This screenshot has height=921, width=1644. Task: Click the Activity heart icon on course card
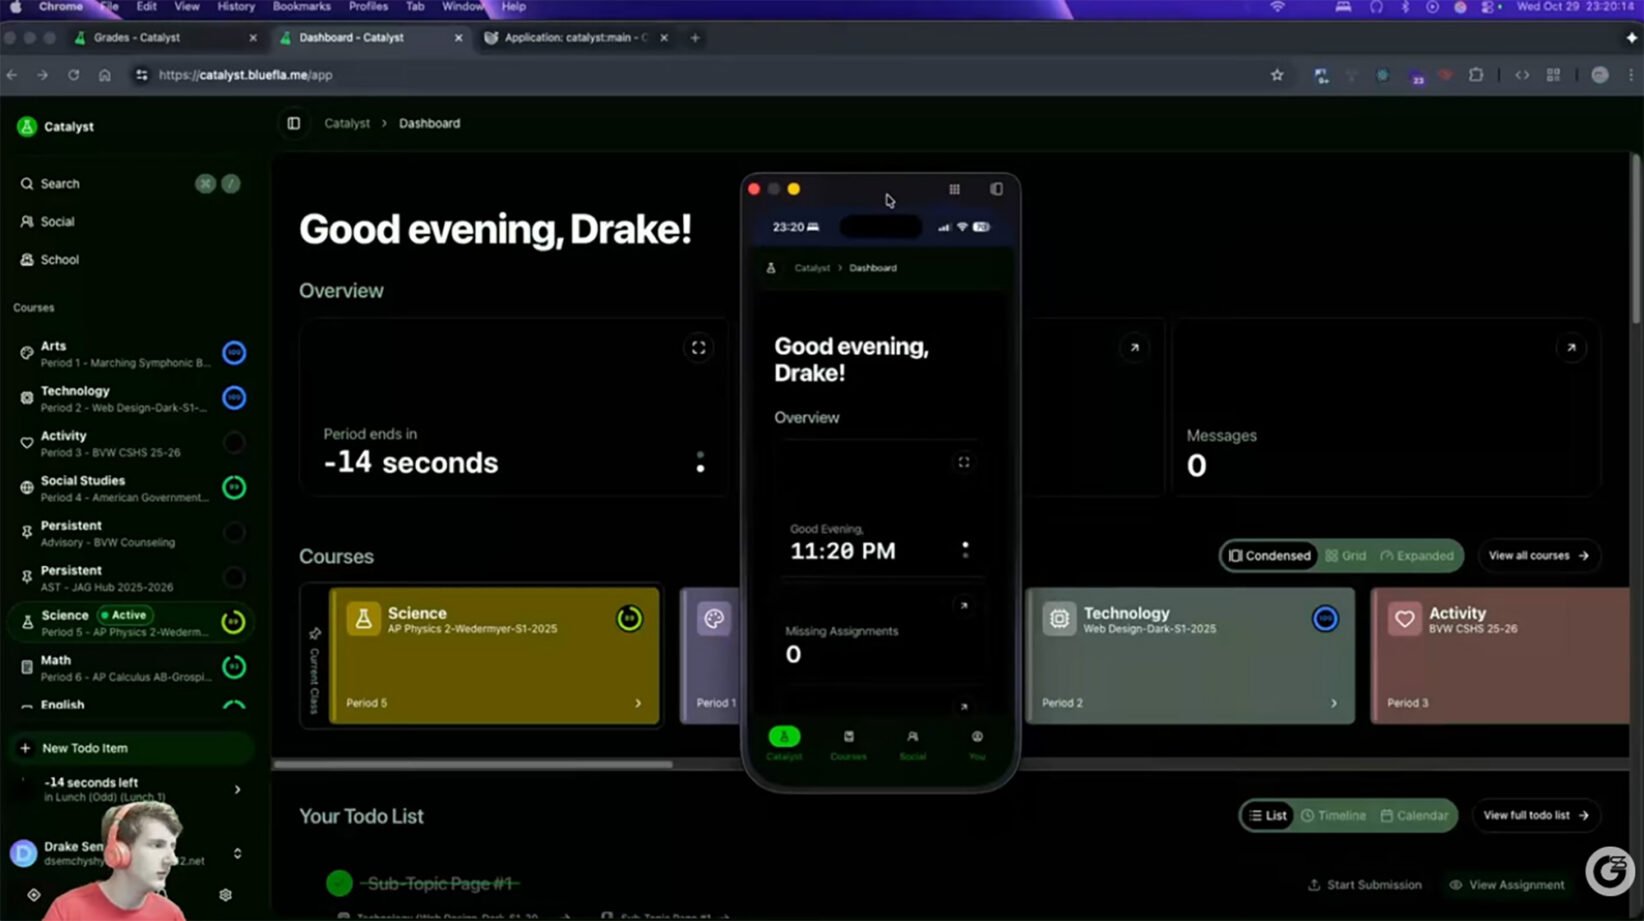[x=1404, y=619]
